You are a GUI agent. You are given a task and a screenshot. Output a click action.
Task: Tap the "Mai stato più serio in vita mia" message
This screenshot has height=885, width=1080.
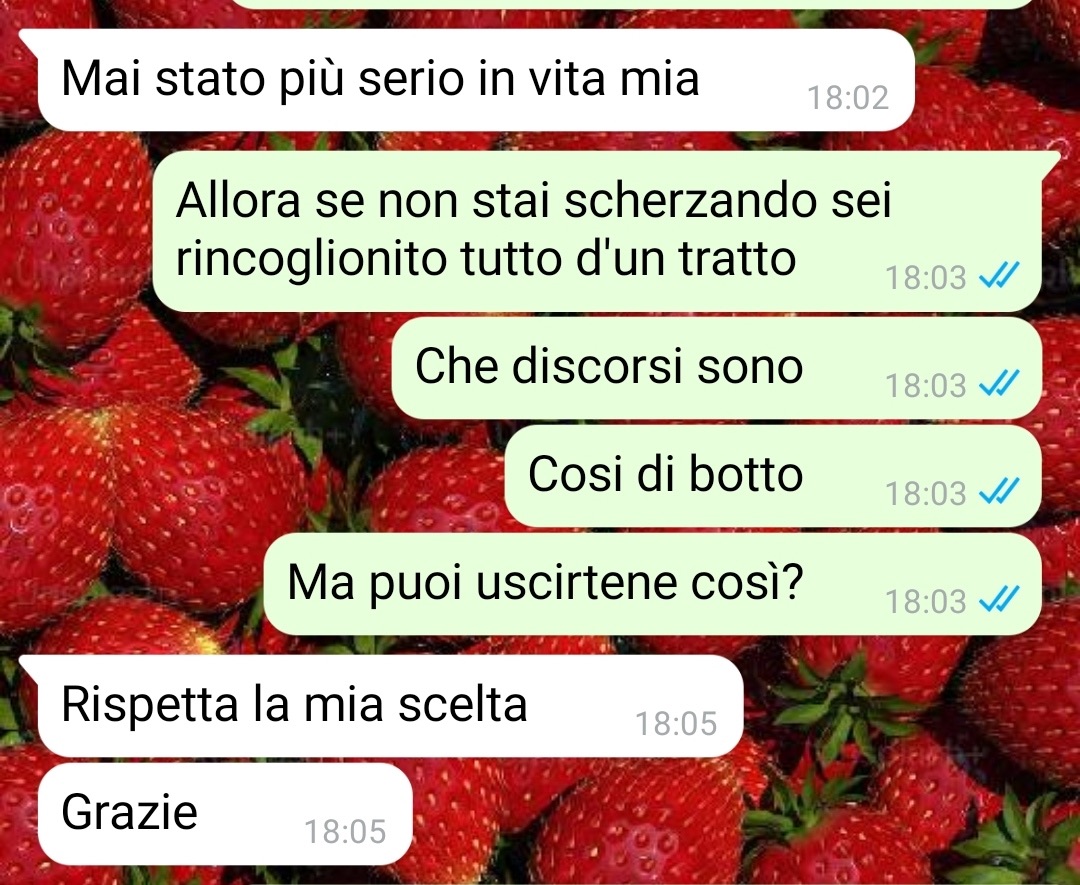[x=476, y=79]
